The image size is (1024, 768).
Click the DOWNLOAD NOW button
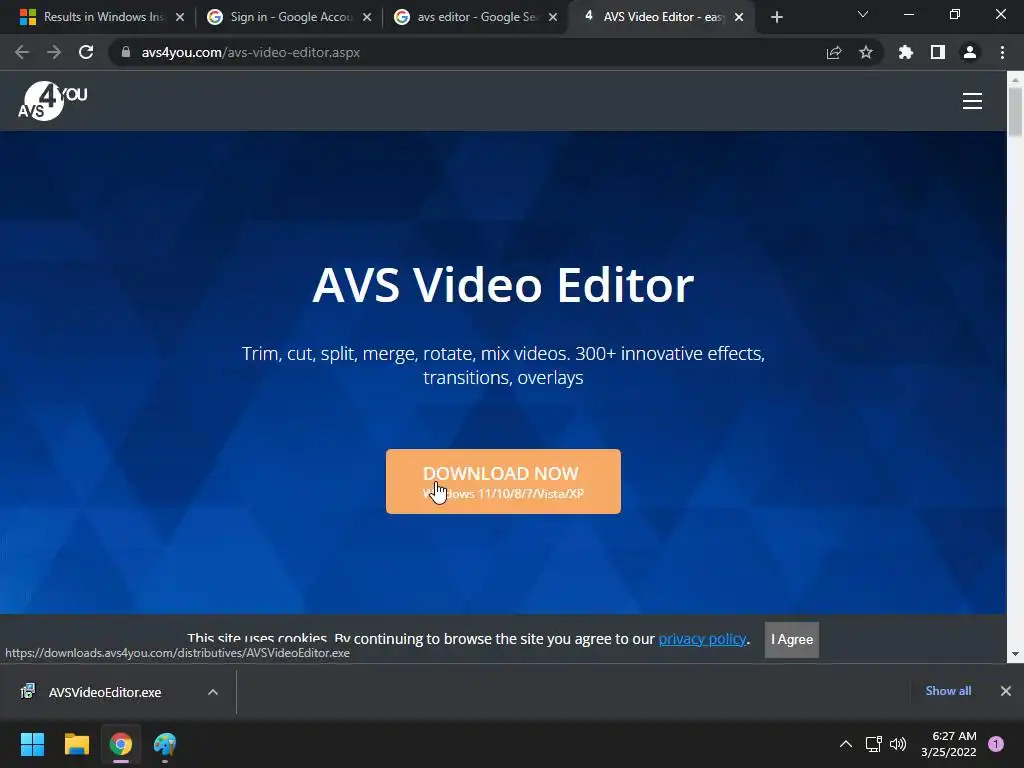click(503, 481)
